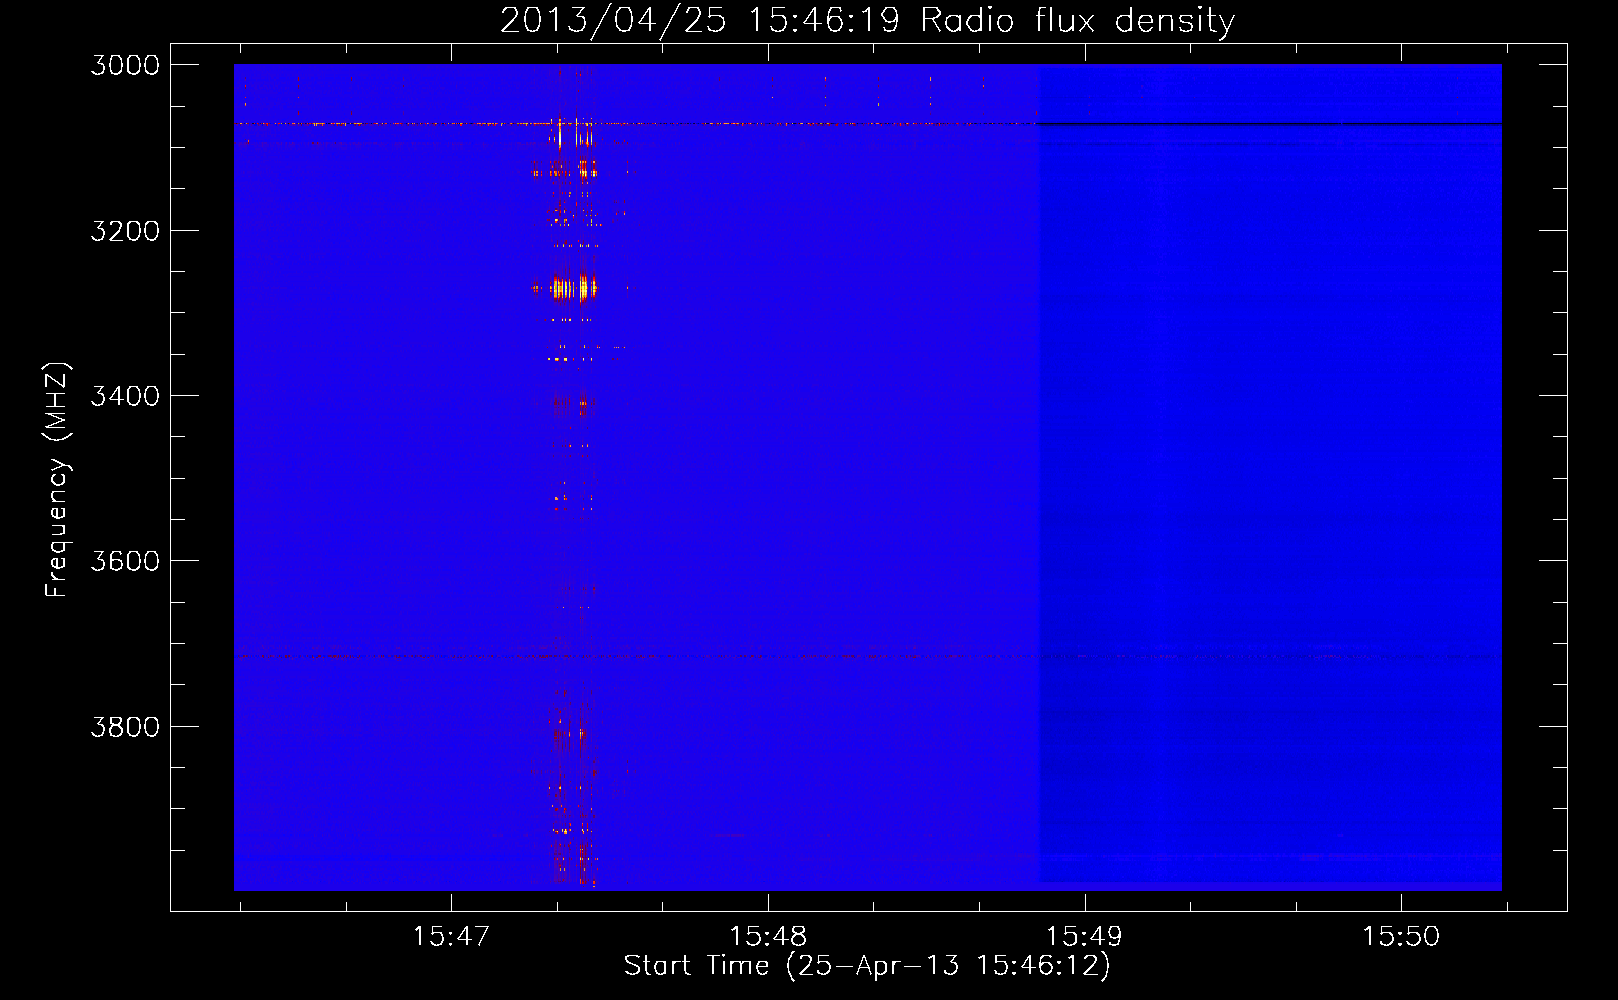Viewport: 1618px width, 1000px height.
Task: Click the 3400 frequency axis label
Action: 125,396
